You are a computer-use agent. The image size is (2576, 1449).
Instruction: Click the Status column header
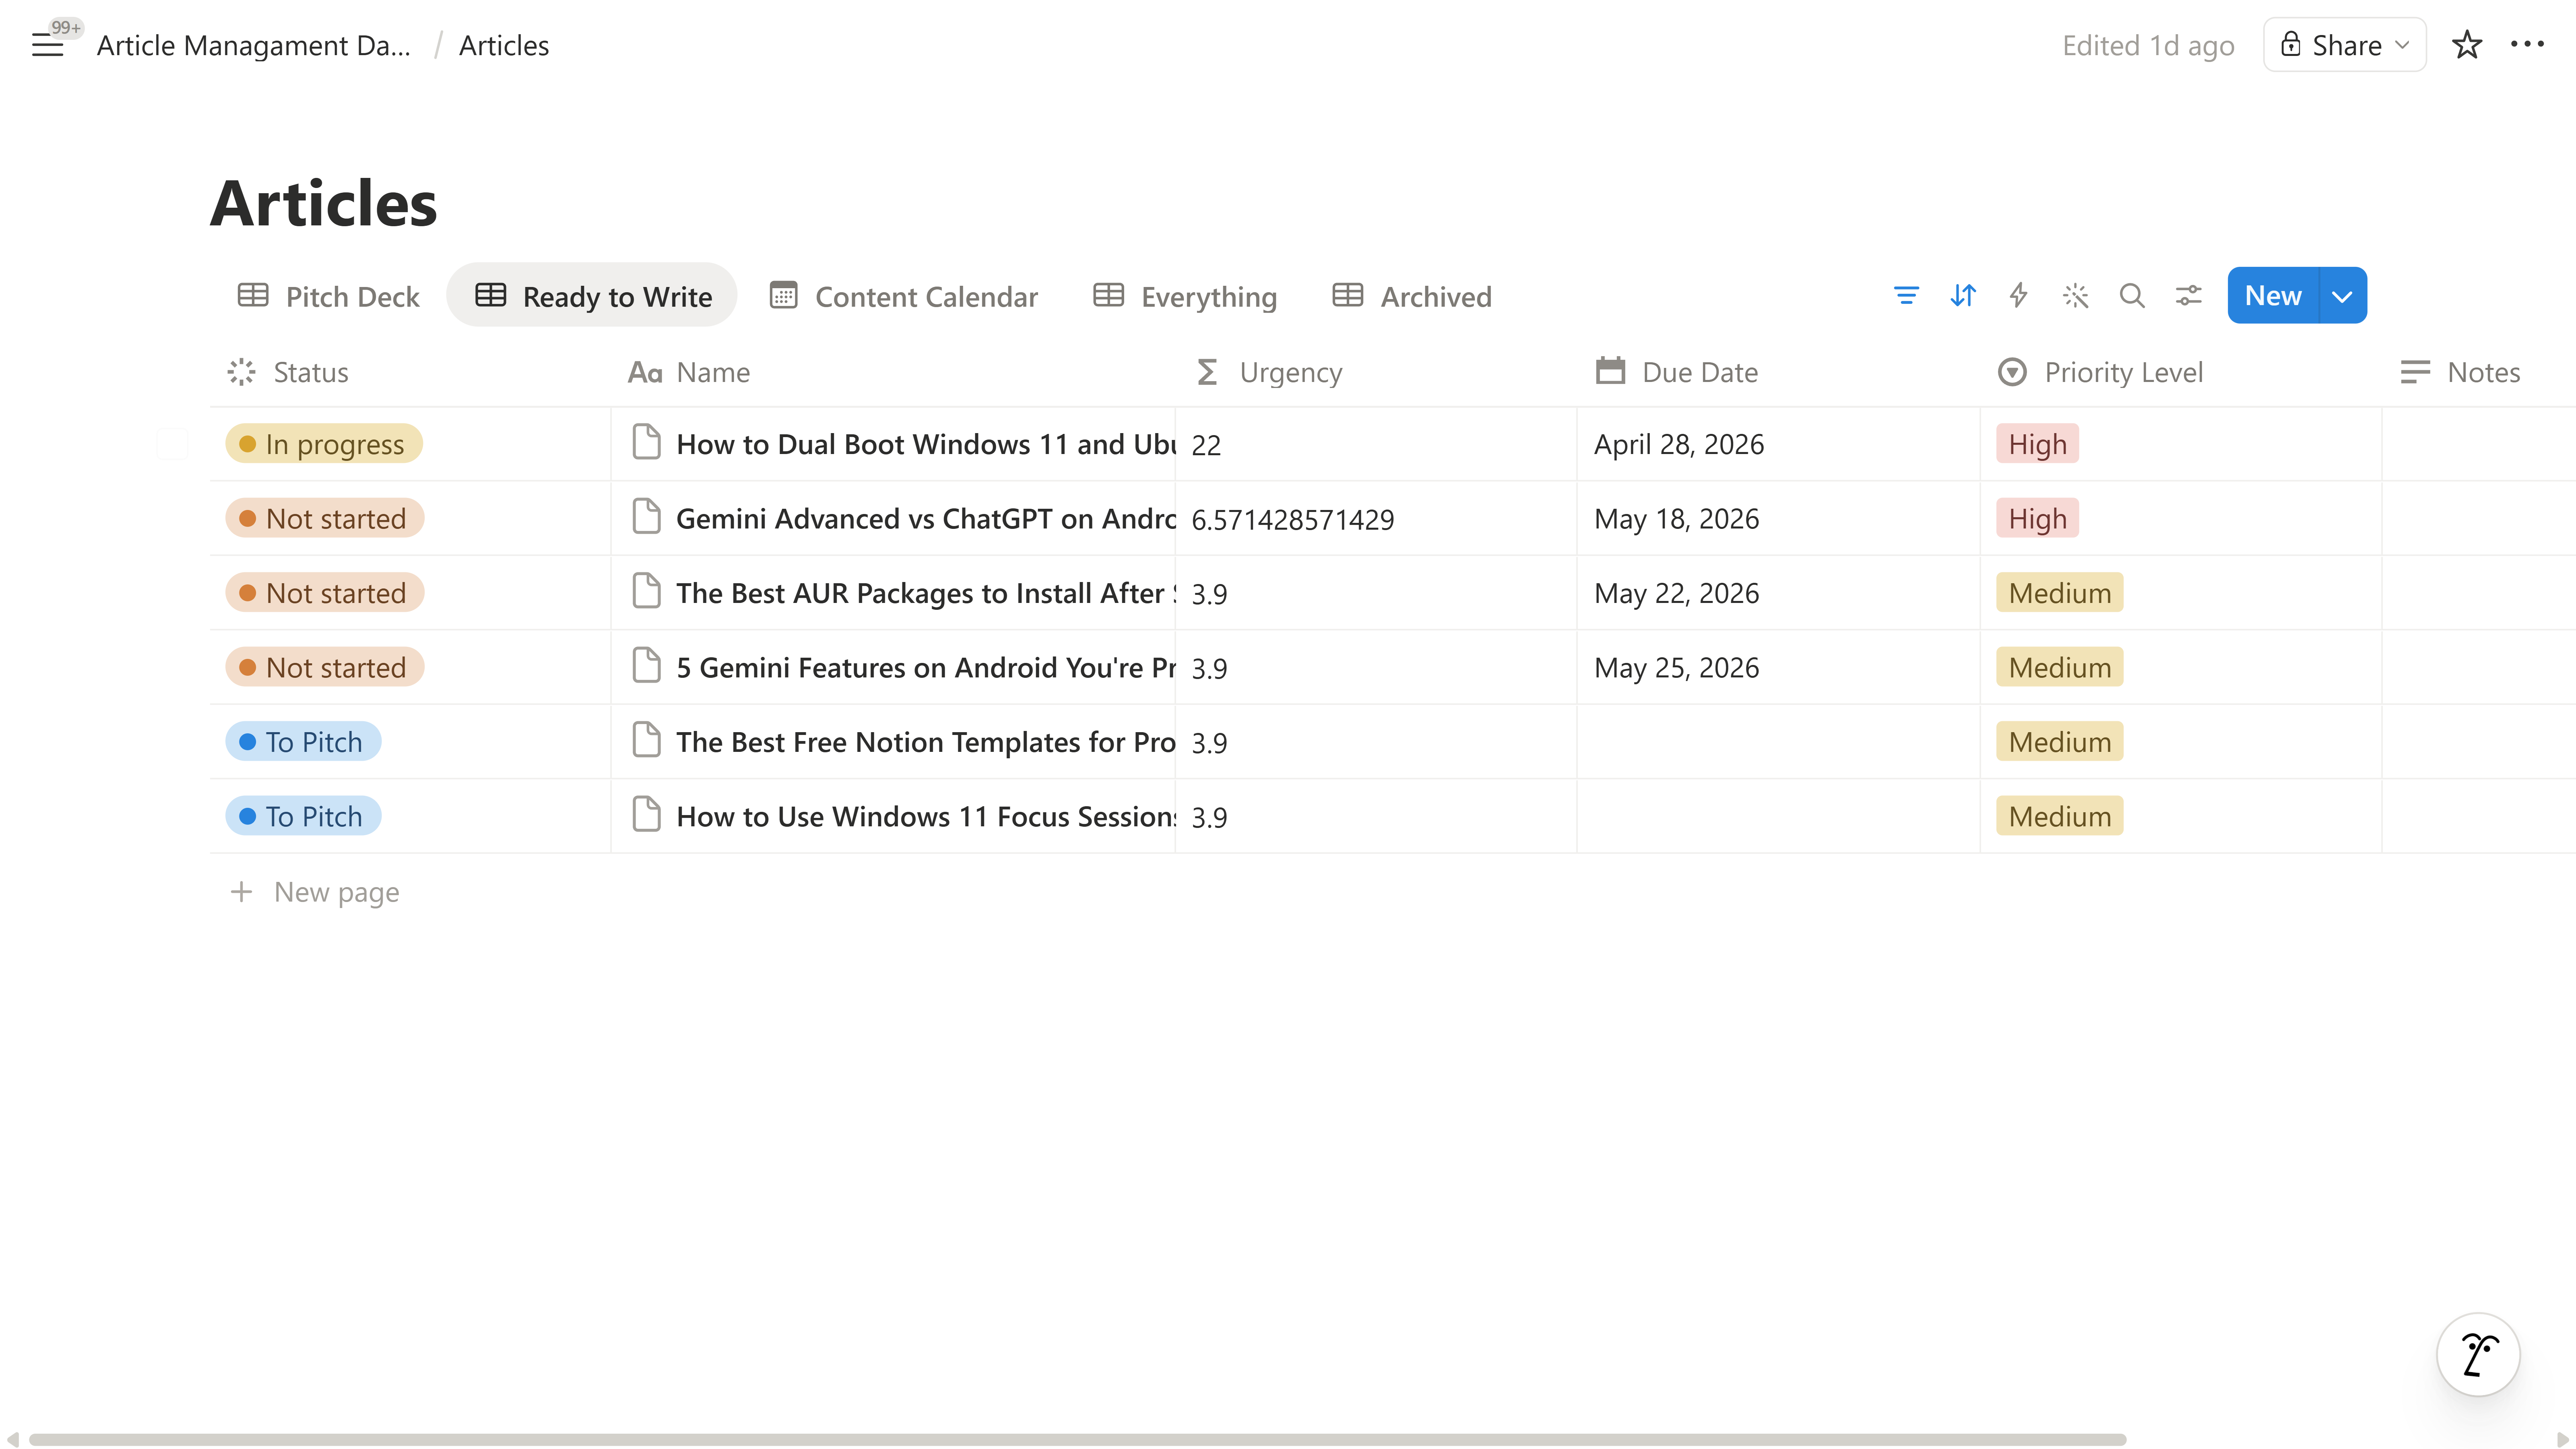point(410,372)
